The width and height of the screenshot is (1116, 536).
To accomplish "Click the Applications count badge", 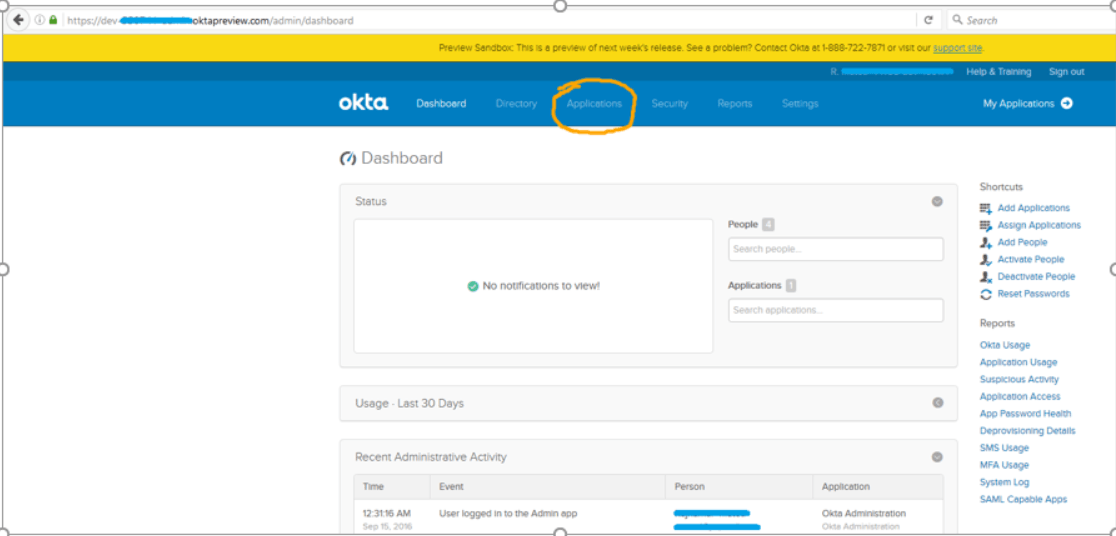I will pyautogui.click(x=791, y=285).
